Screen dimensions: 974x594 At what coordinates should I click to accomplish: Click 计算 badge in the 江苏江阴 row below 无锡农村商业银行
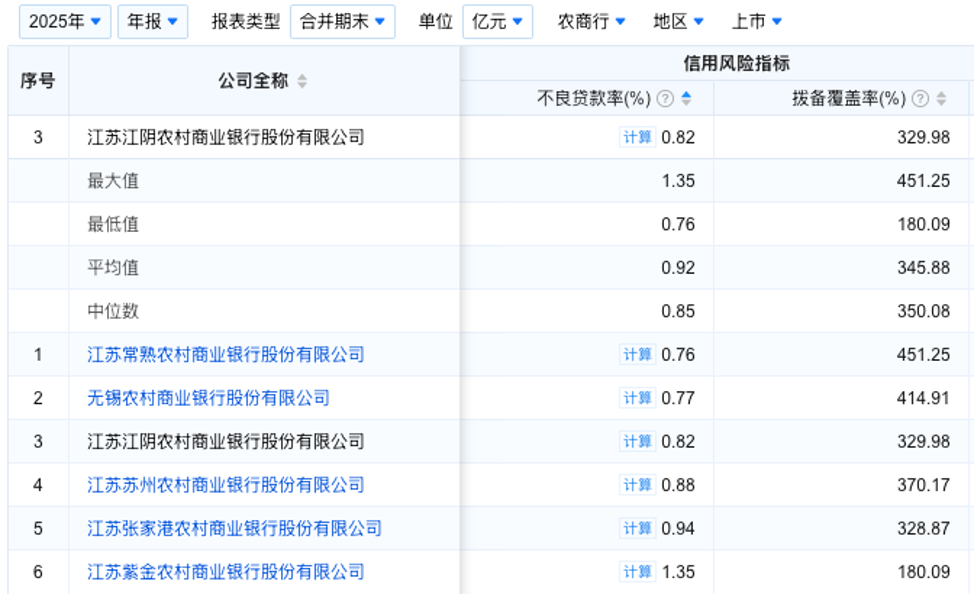[637, 442]
